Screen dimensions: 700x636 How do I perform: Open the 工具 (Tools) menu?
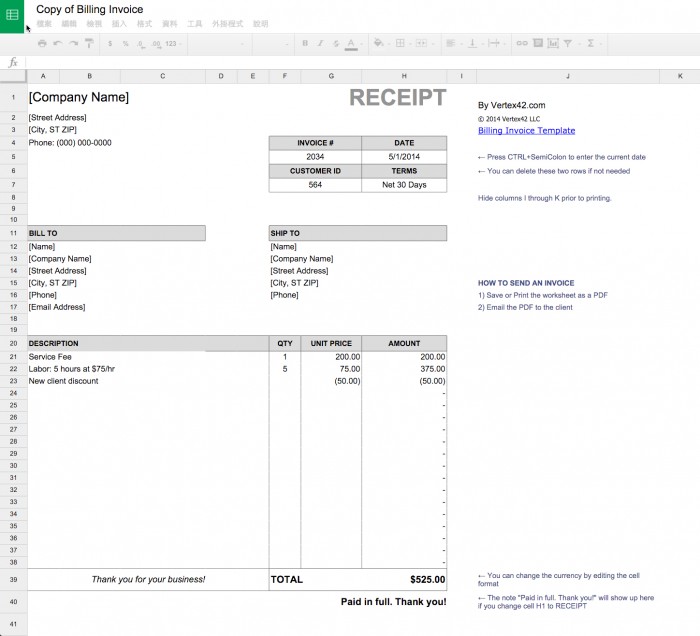195,24
